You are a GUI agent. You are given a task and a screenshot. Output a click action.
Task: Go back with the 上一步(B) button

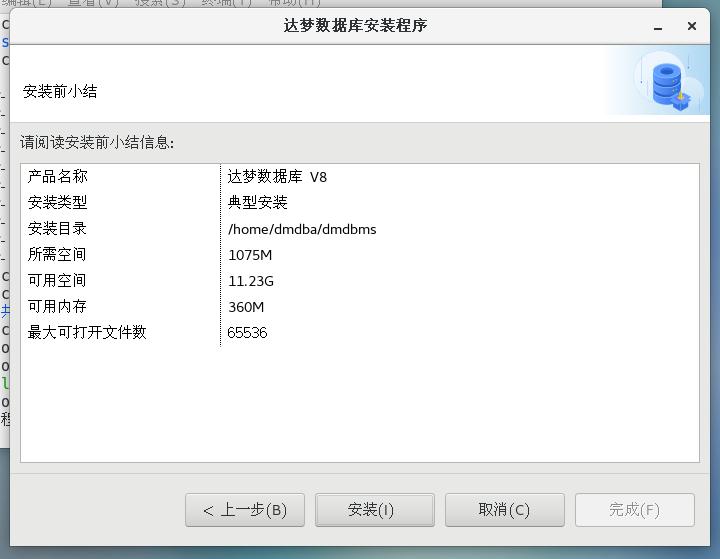tap(245, 510)
